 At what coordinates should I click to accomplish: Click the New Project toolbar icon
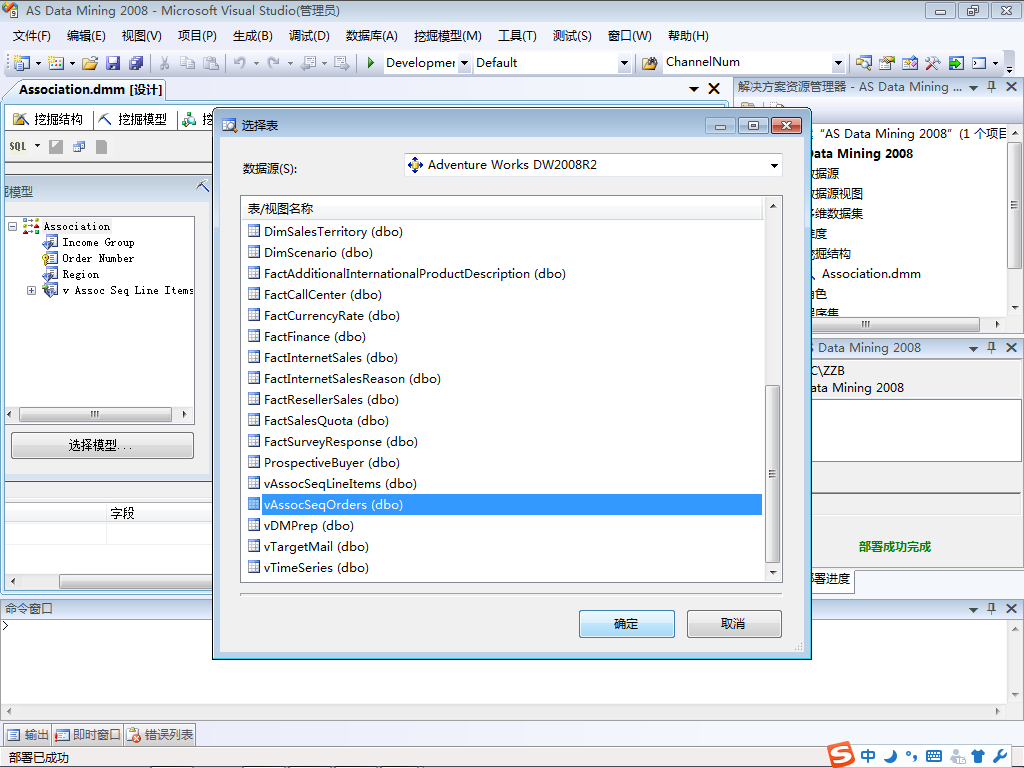coord(22,63)
